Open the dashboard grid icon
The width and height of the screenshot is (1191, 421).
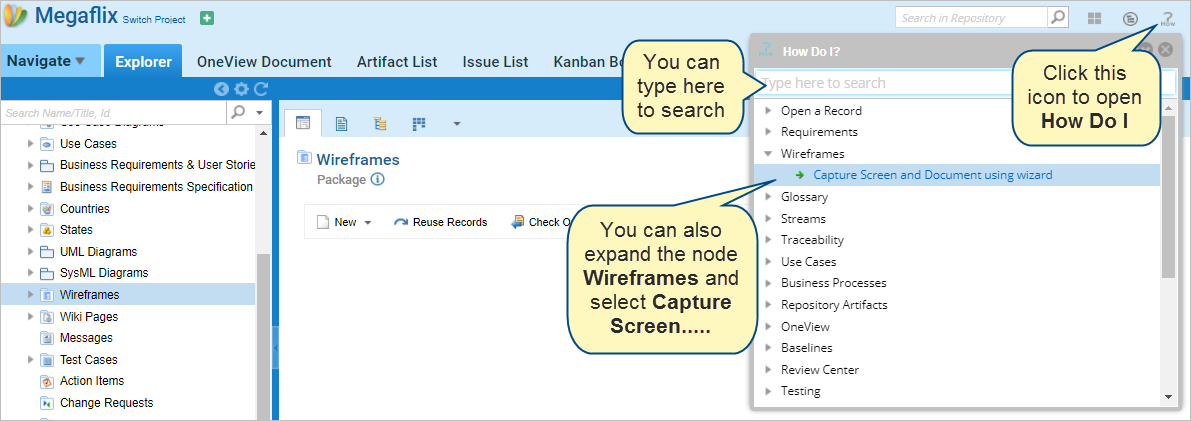pyautogui.click(x=1095, y=18)
